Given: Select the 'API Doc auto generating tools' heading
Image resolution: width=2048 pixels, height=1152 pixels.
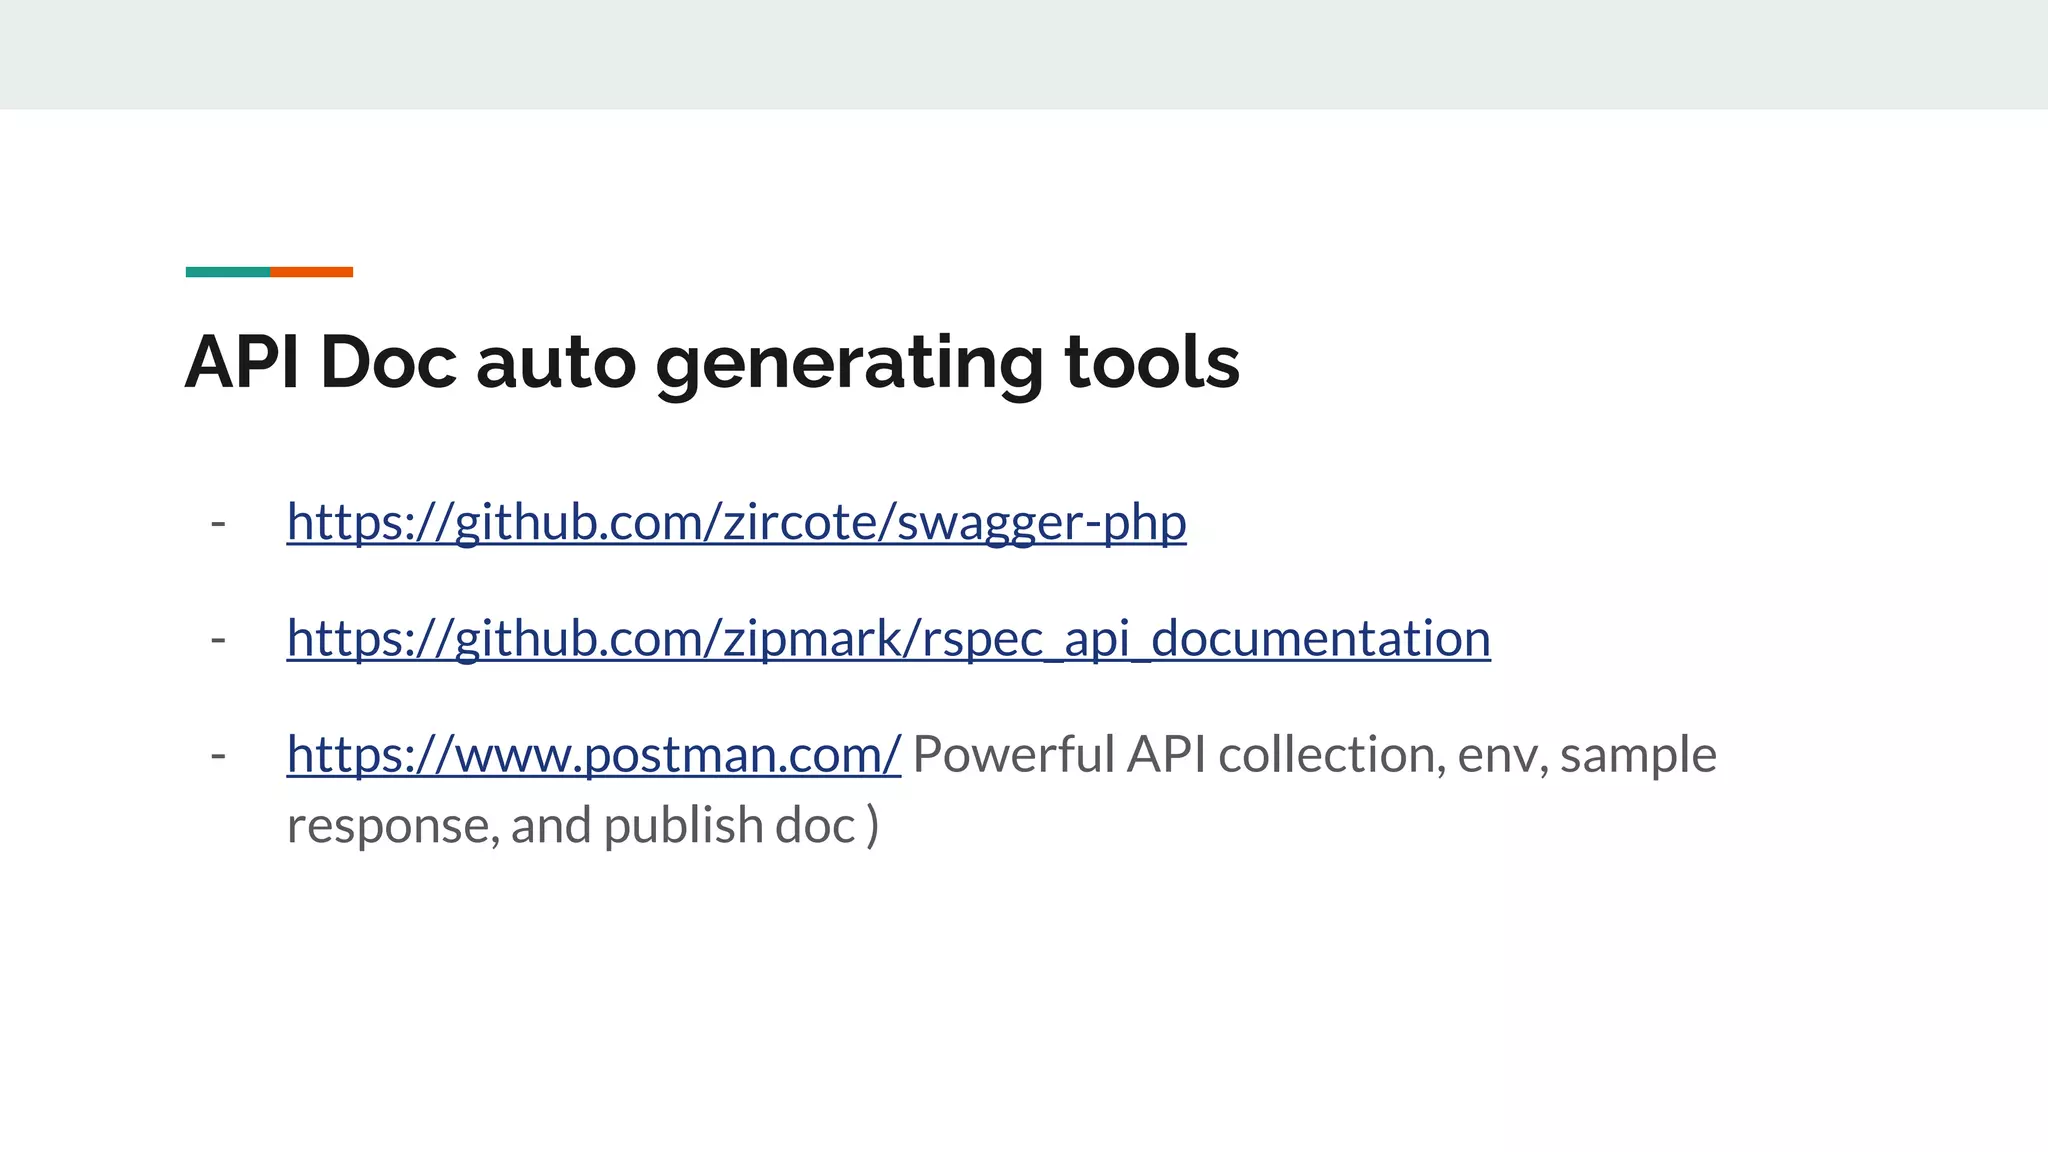Looking at the screenshot, I should (x=712, y=363).
